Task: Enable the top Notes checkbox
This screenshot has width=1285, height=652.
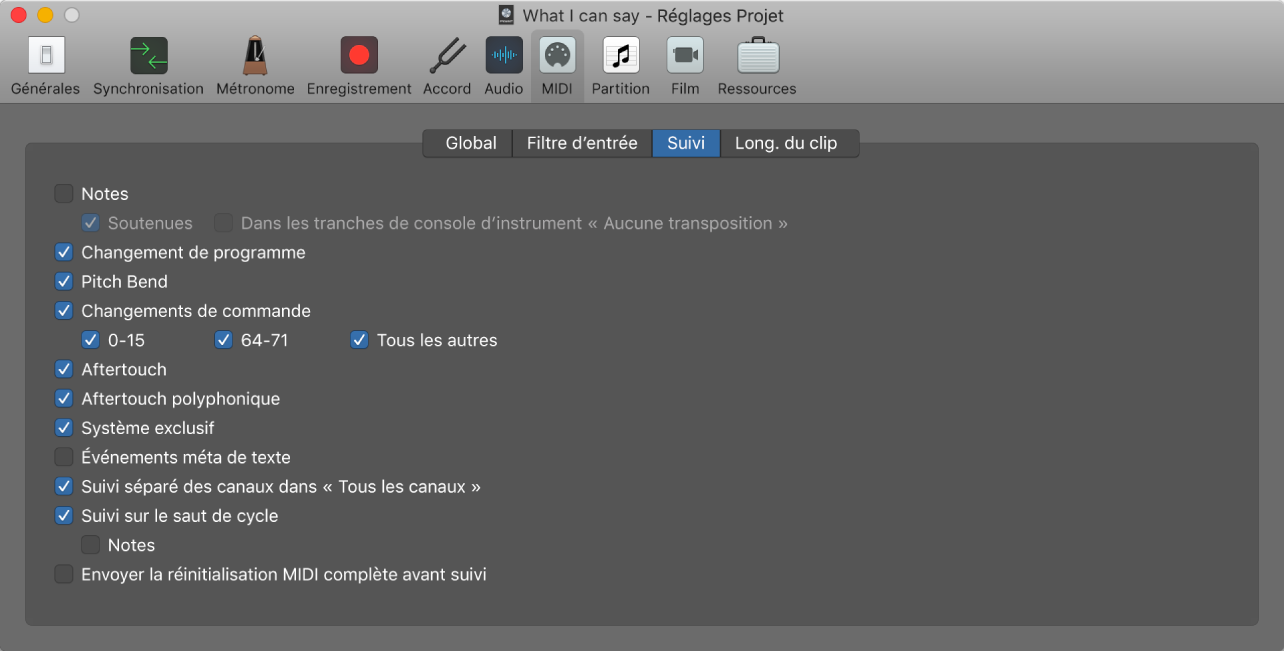Action: pos(64,193)
